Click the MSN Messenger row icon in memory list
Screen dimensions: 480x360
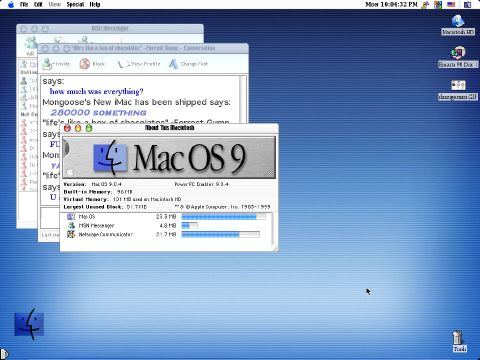pyautogui.click(x=71, y=226)
